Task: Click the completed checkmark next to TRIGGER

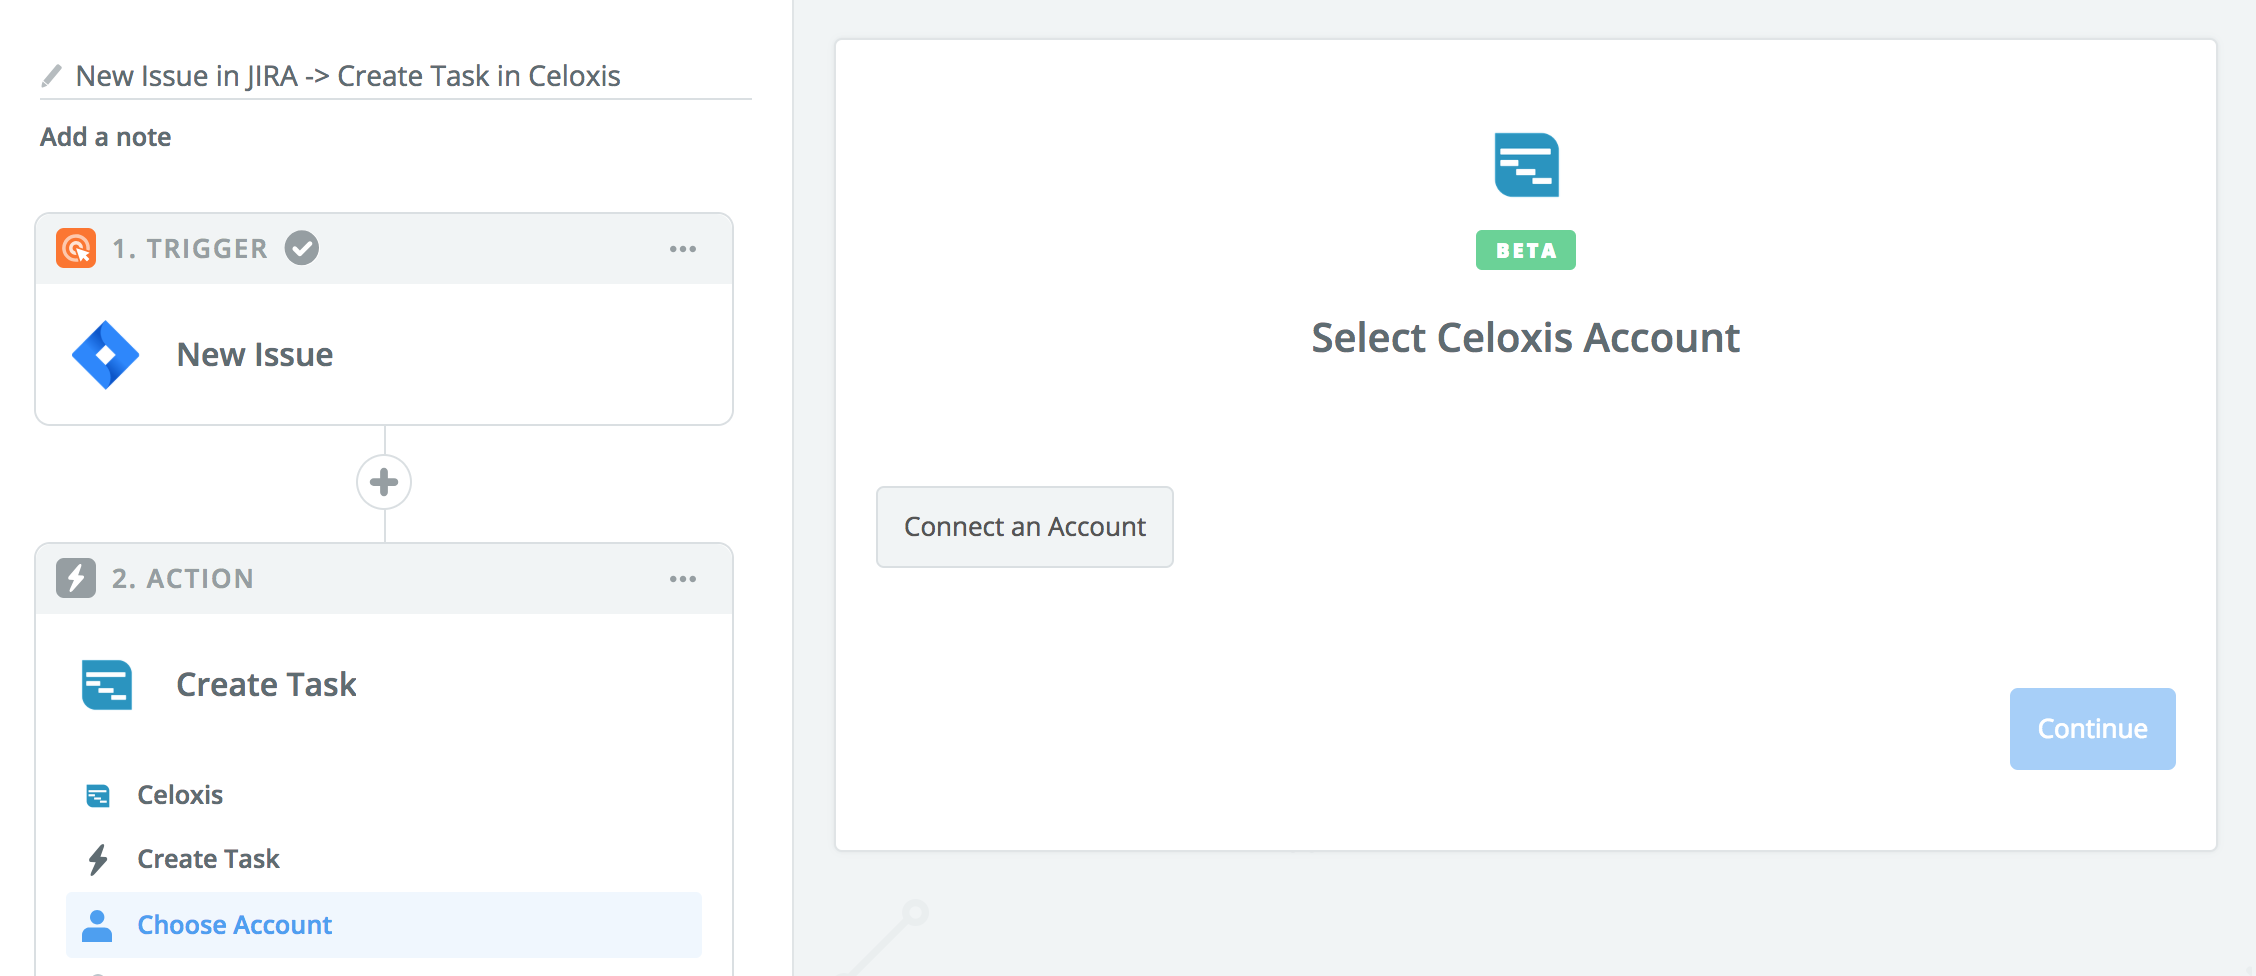Action: point(301,248)
